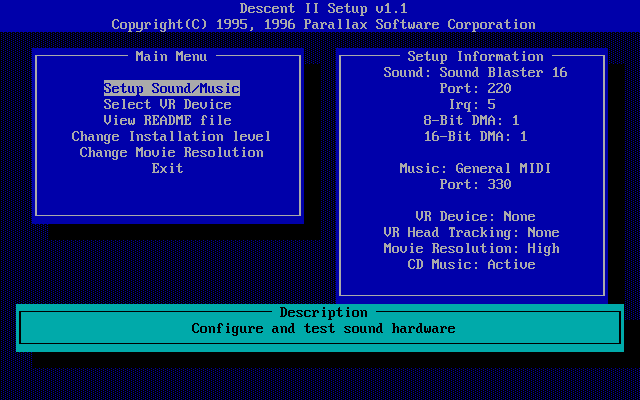Select Change Installation level
This screenshot has width=640, height=400.
point(171,136)
